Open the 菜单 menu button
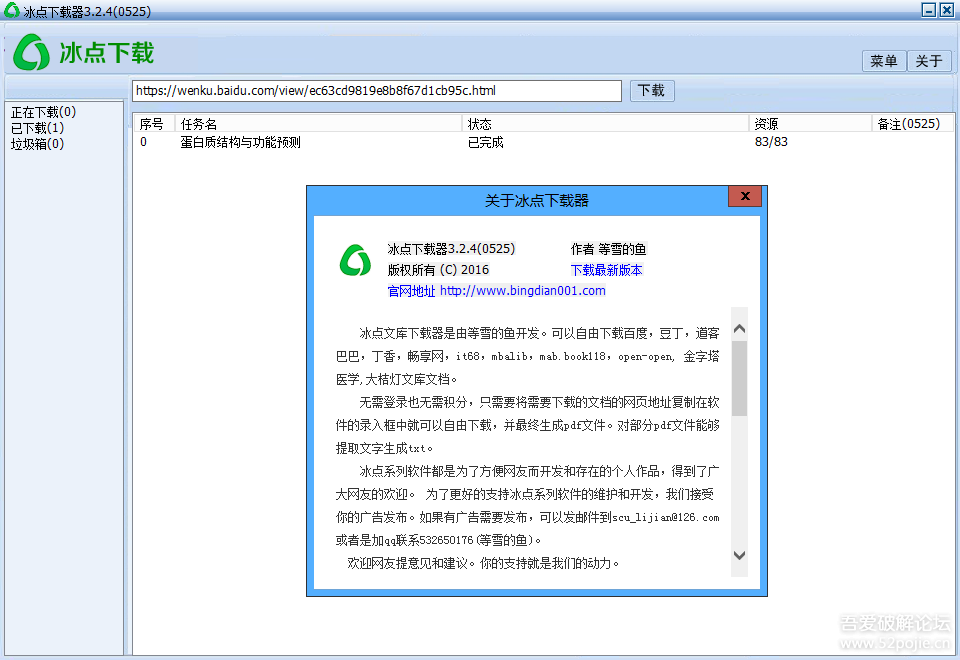This screenshot has height=660, width=960. point(883,61)
